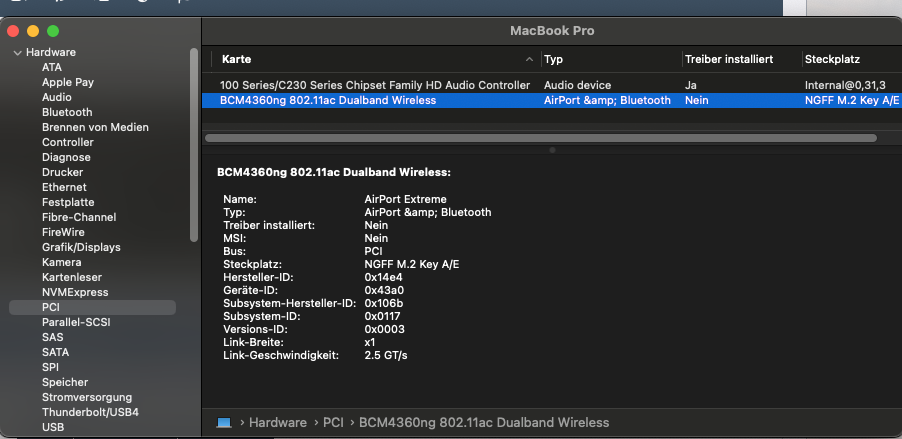
Task: Click PCI breadcrumb in path bar
Action: coord(334,423)
